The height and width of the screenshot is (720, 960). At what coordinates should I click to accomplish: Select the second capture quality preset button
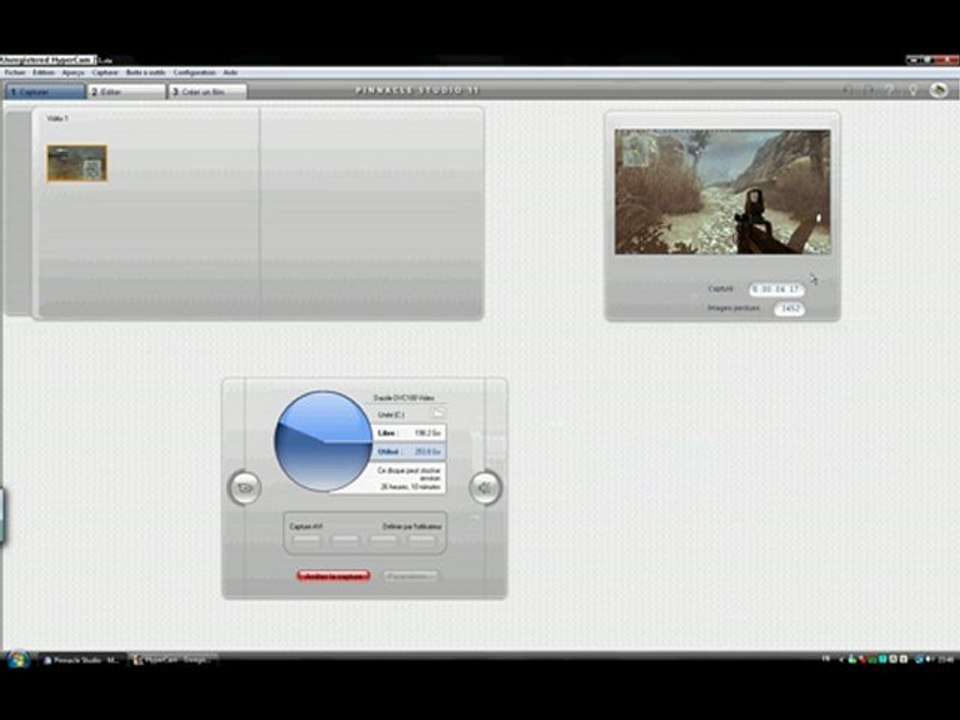click(x=345, y=540)
